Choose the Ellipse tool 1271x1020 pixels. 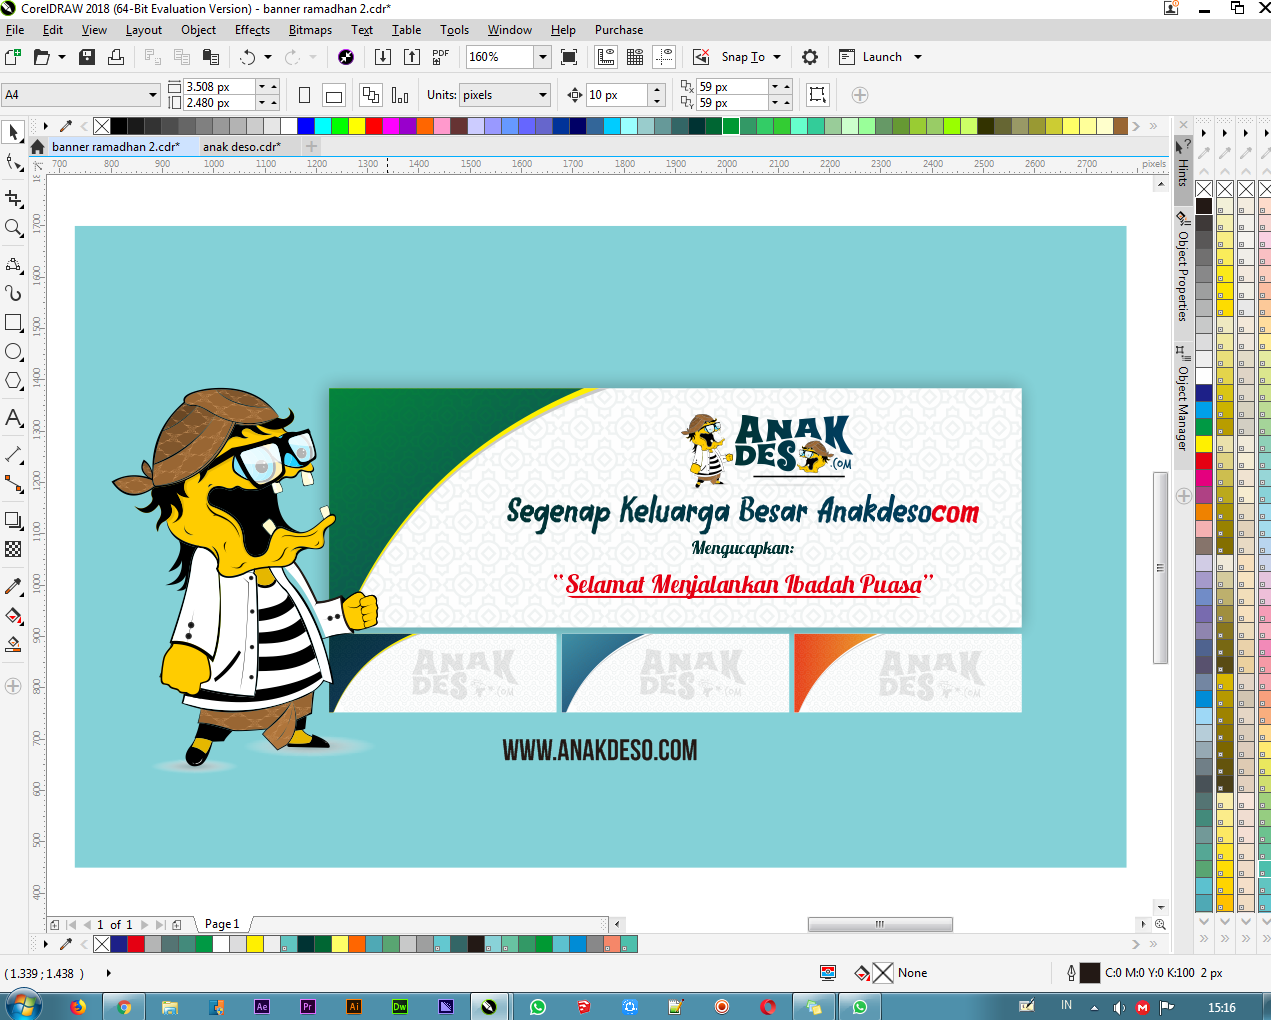point(13,352)
